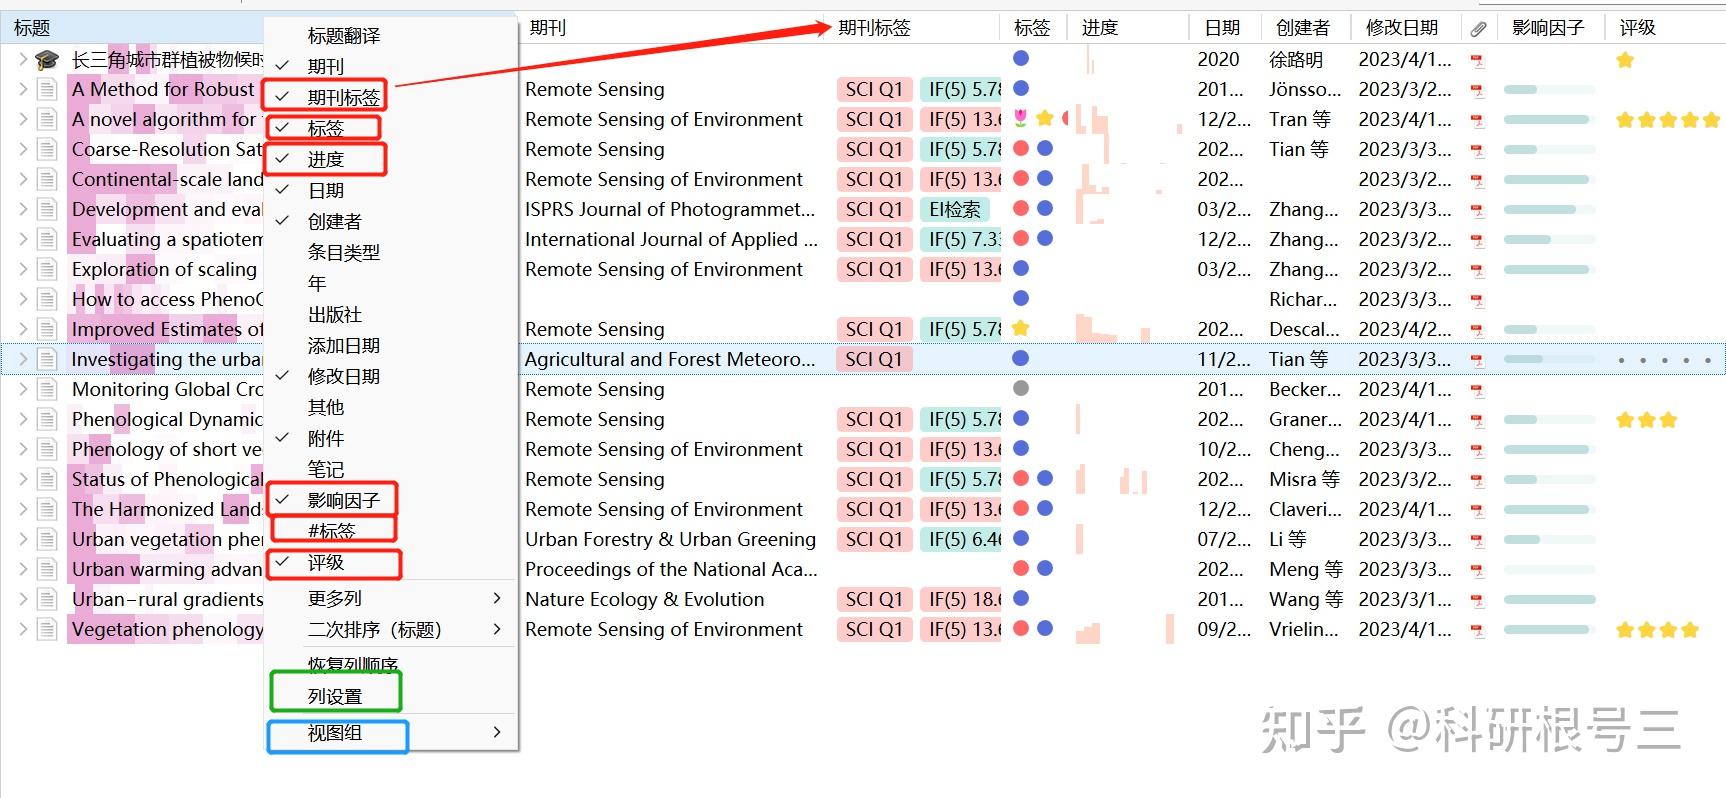Sort by the 影响因子 column header

coord(1548,28)
